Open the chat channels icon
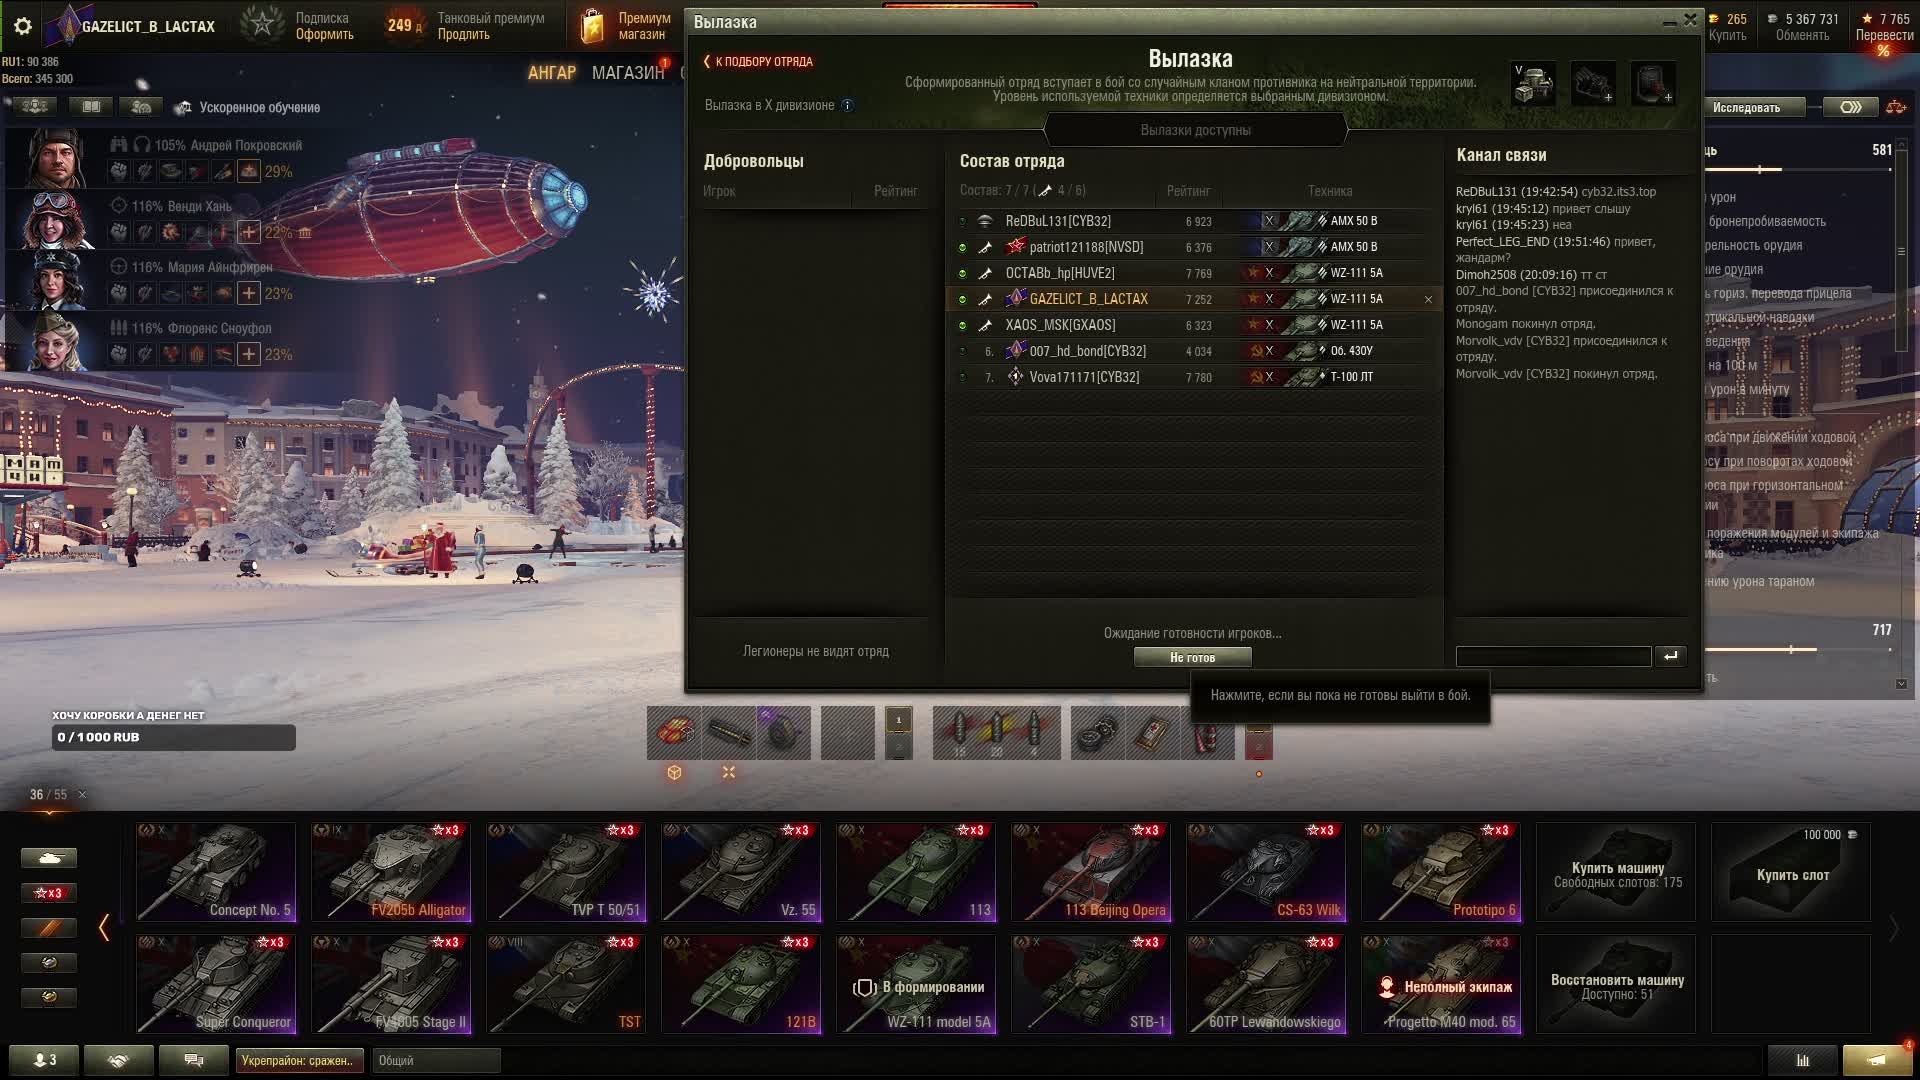 click(x=194, y=1060)
